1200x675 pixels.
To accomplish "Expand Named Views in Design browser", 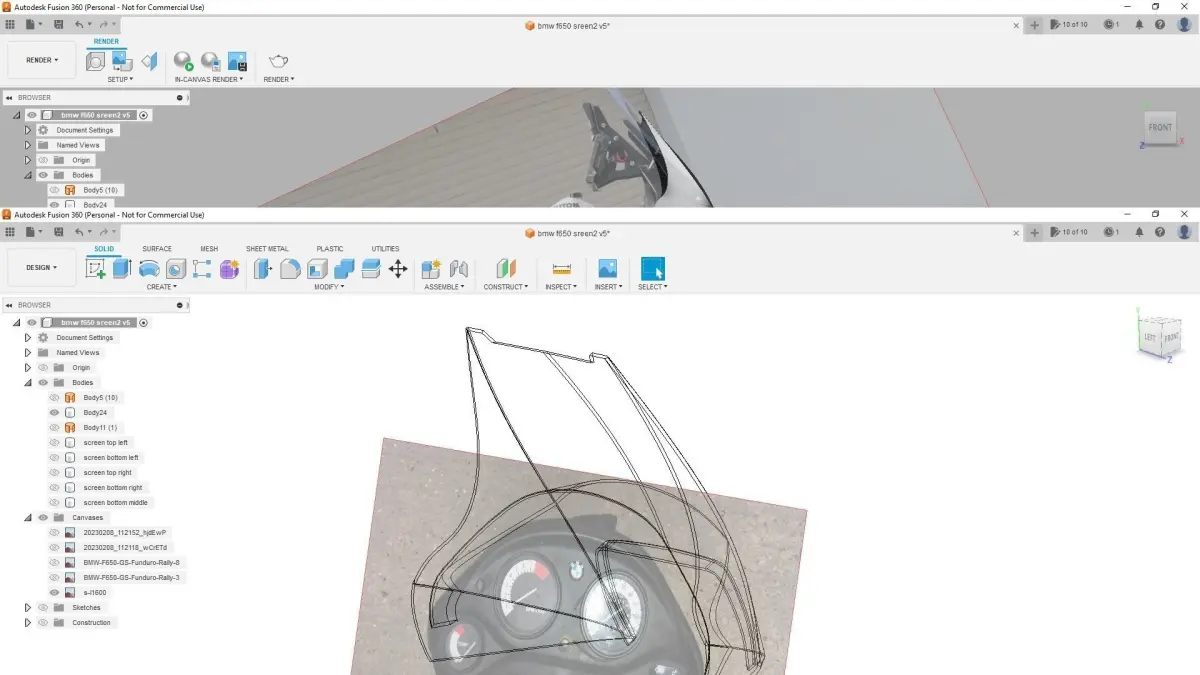I will click(x=28, y=352).
